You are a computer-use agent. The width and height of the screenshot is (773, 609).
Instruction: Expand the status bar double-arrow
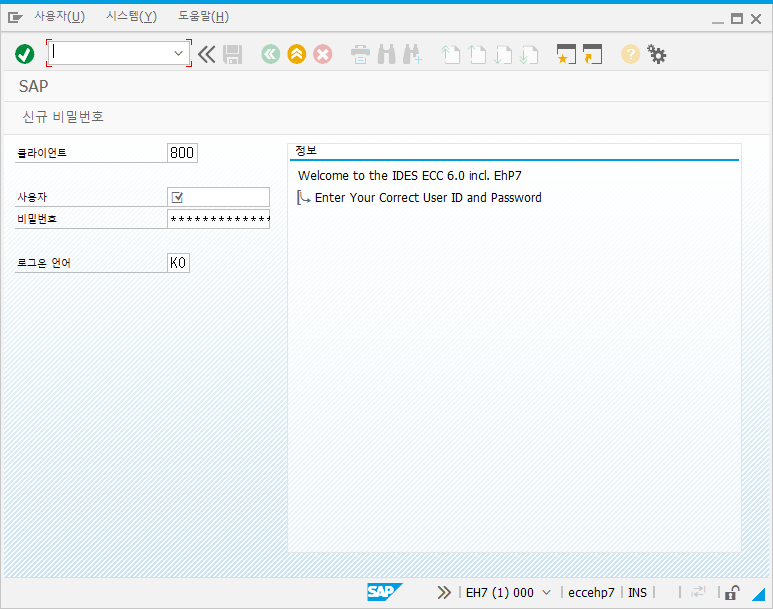pos(444,592)
